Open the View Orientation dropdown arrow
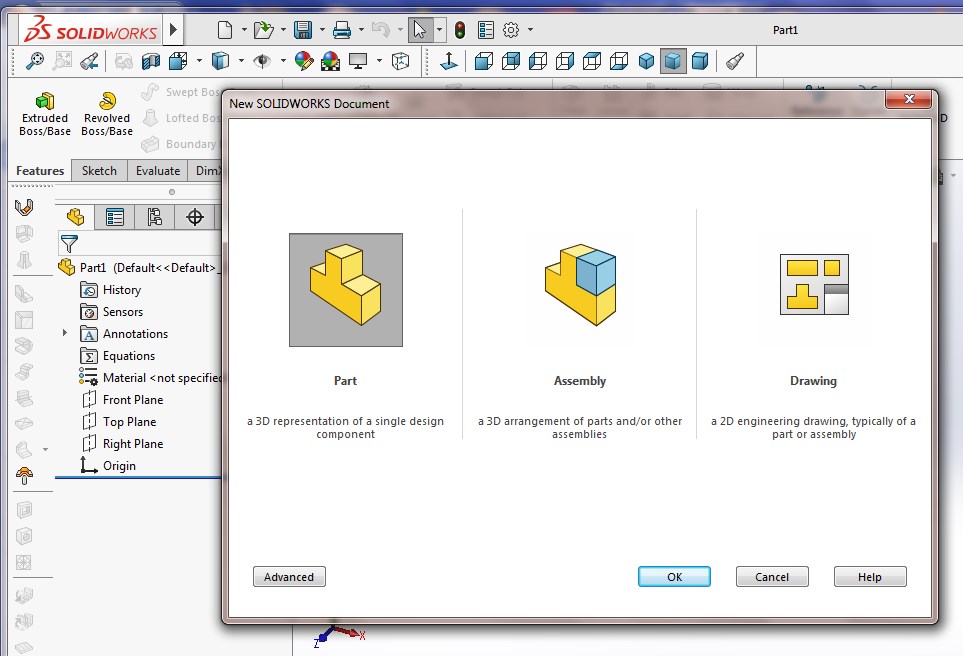963x656 pixels. click(x=199, y=61)
